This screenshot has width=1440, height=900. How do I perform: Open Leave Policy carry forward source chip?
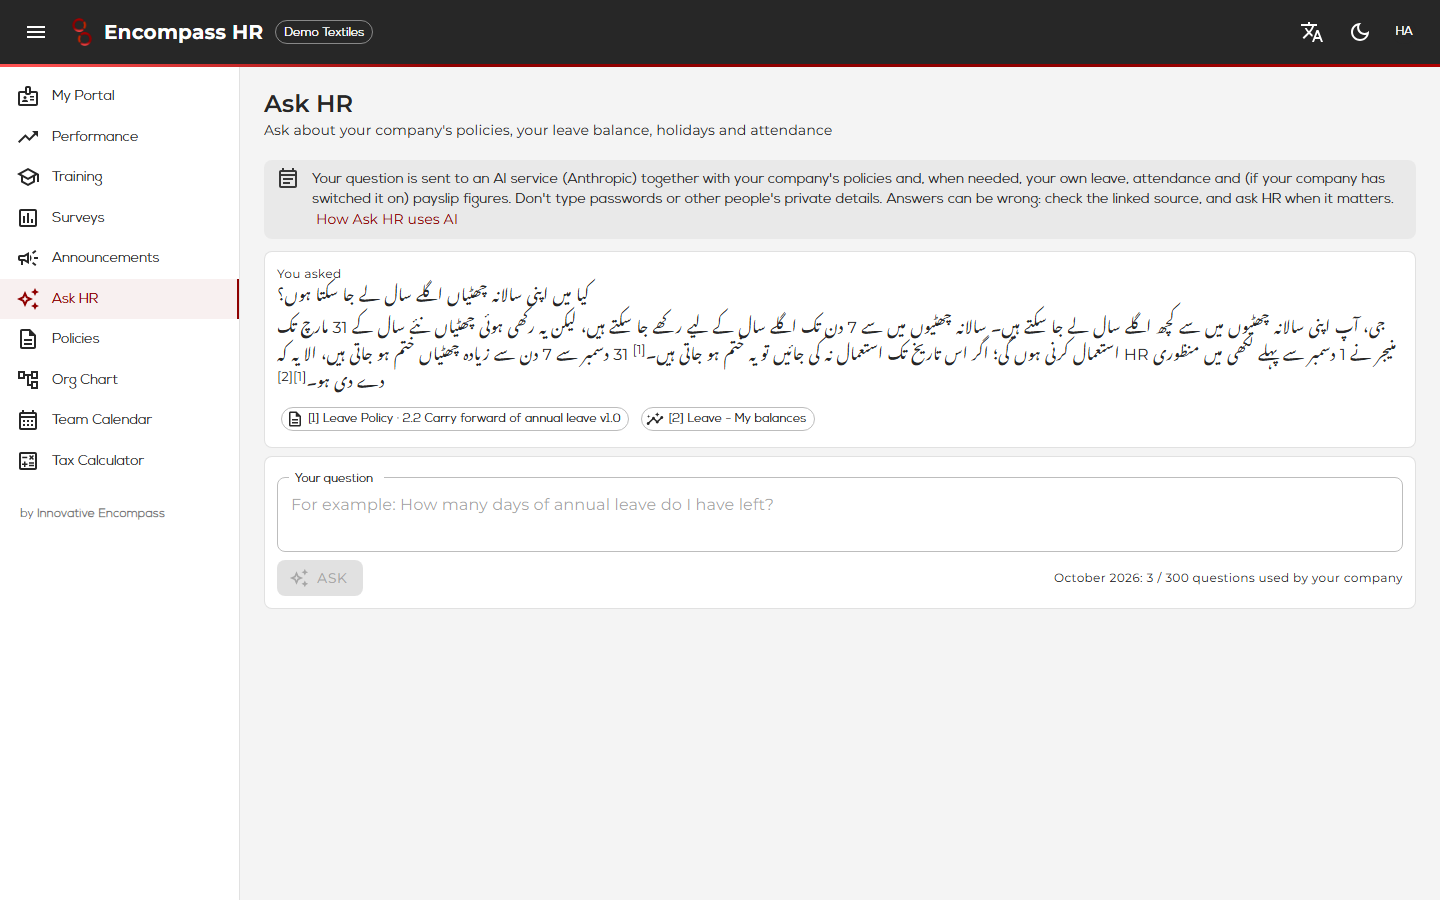pos(455,419)
